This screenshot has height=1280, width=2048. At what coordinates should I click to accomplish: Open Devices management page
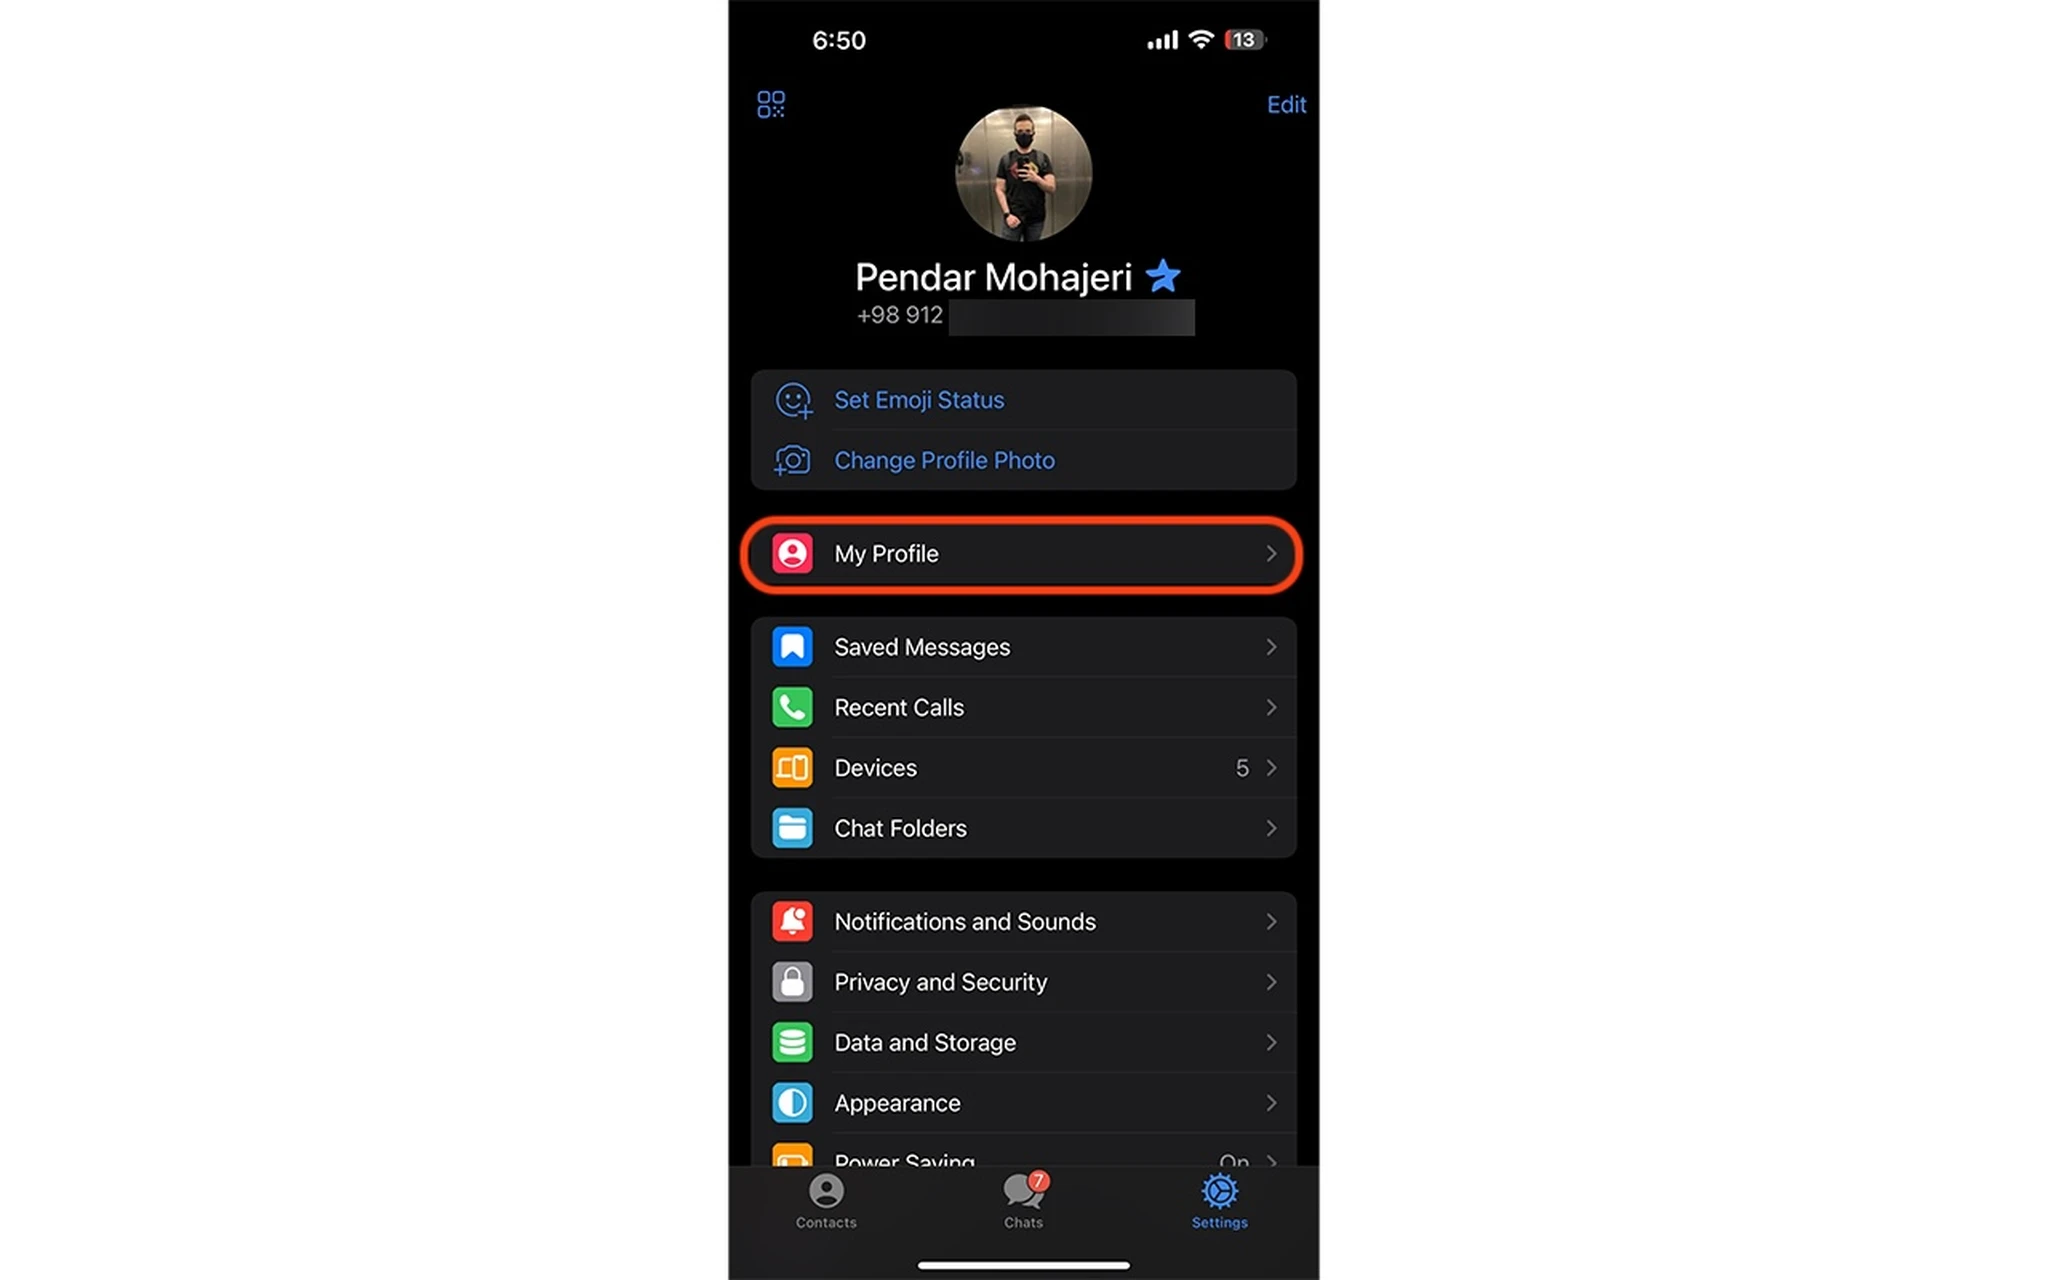(x=1023, y=767)
